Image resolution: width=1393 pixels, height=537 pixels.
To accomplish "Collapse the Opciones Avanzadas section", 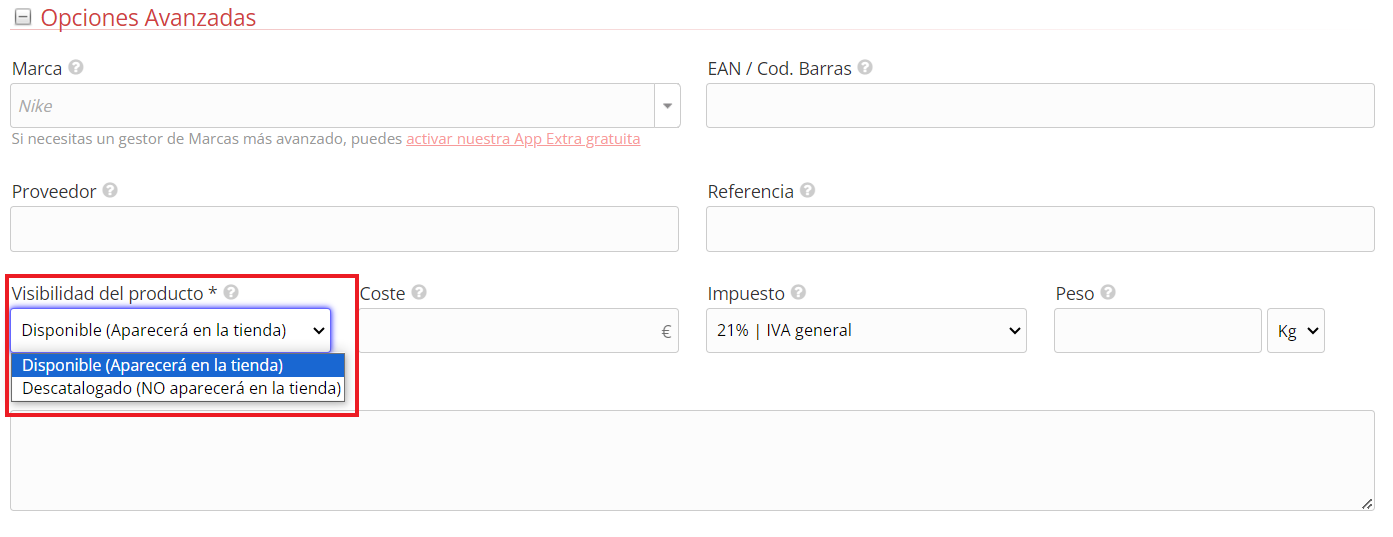I will (22, 18).
